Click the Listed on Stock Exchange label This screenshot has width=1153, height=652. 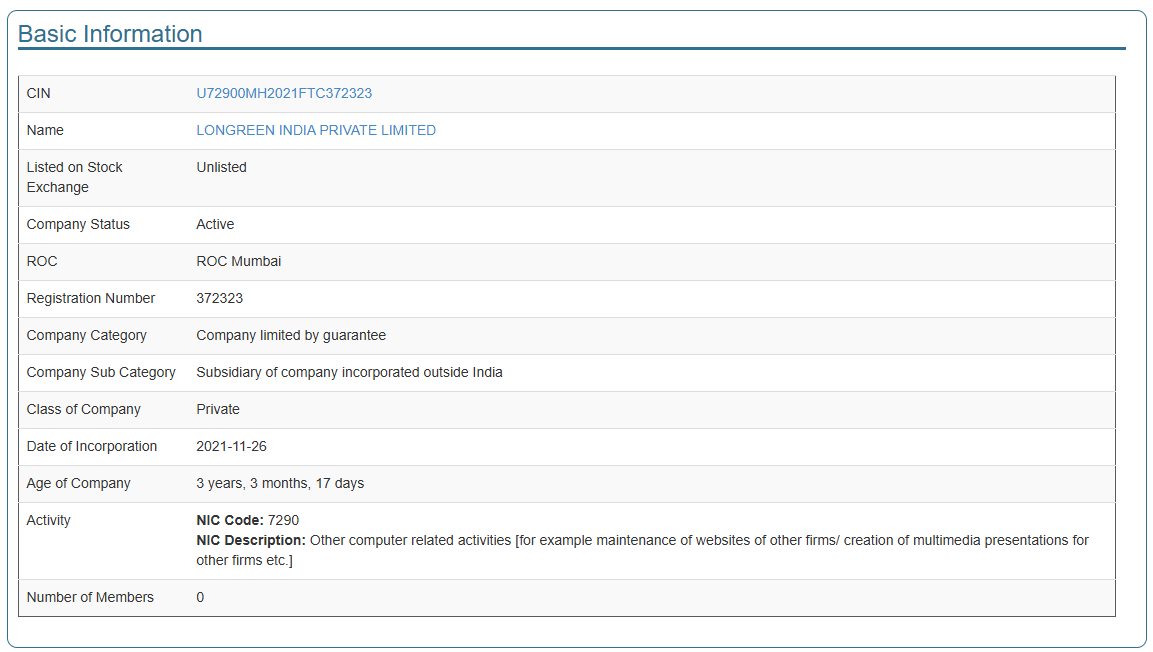click(74, 177)
